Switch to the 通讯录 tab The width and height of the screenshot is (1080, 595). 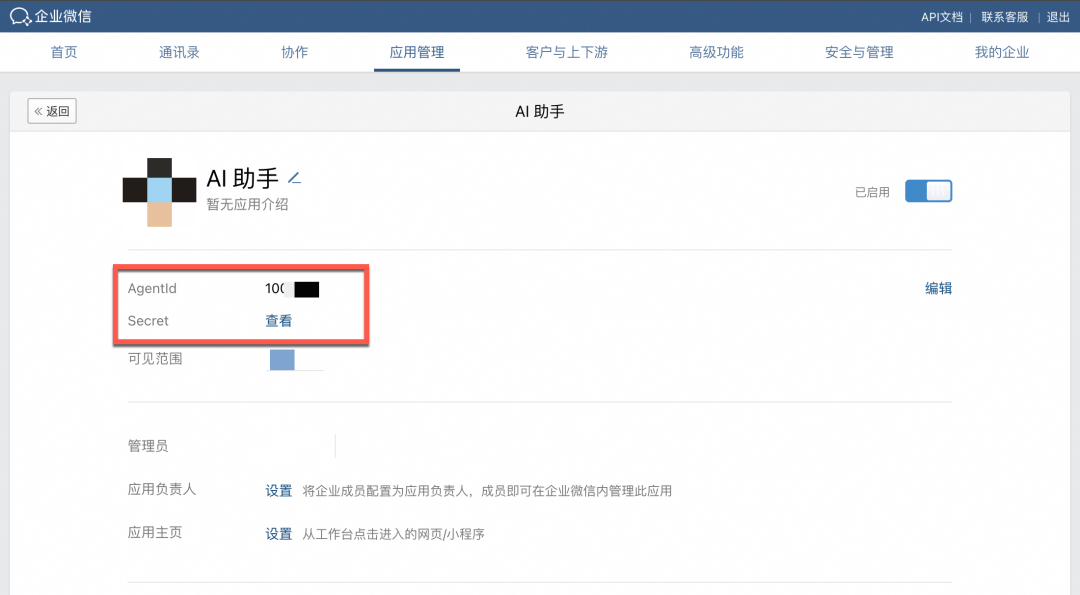[179, 52]
